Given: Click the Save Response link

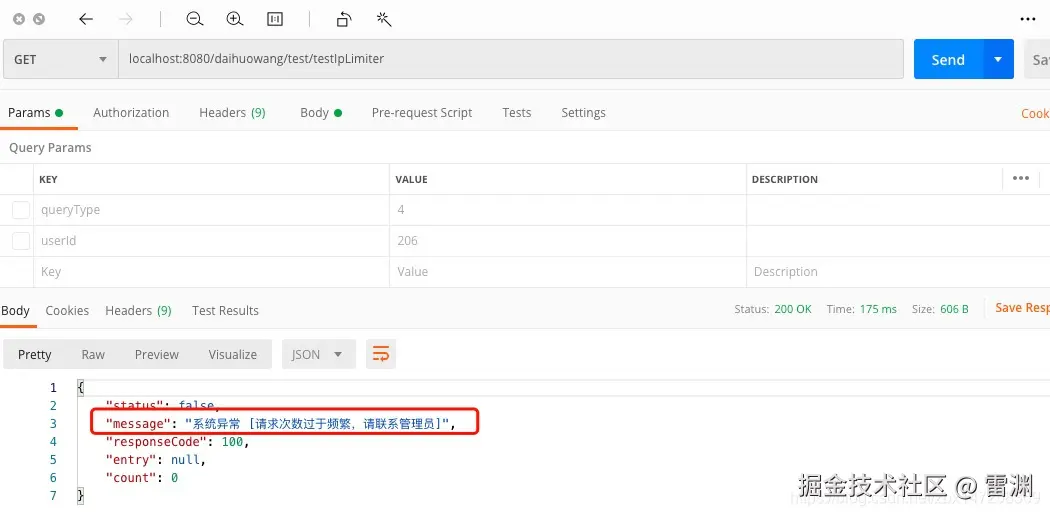Looking at the screenshot, I should 1023,308.
